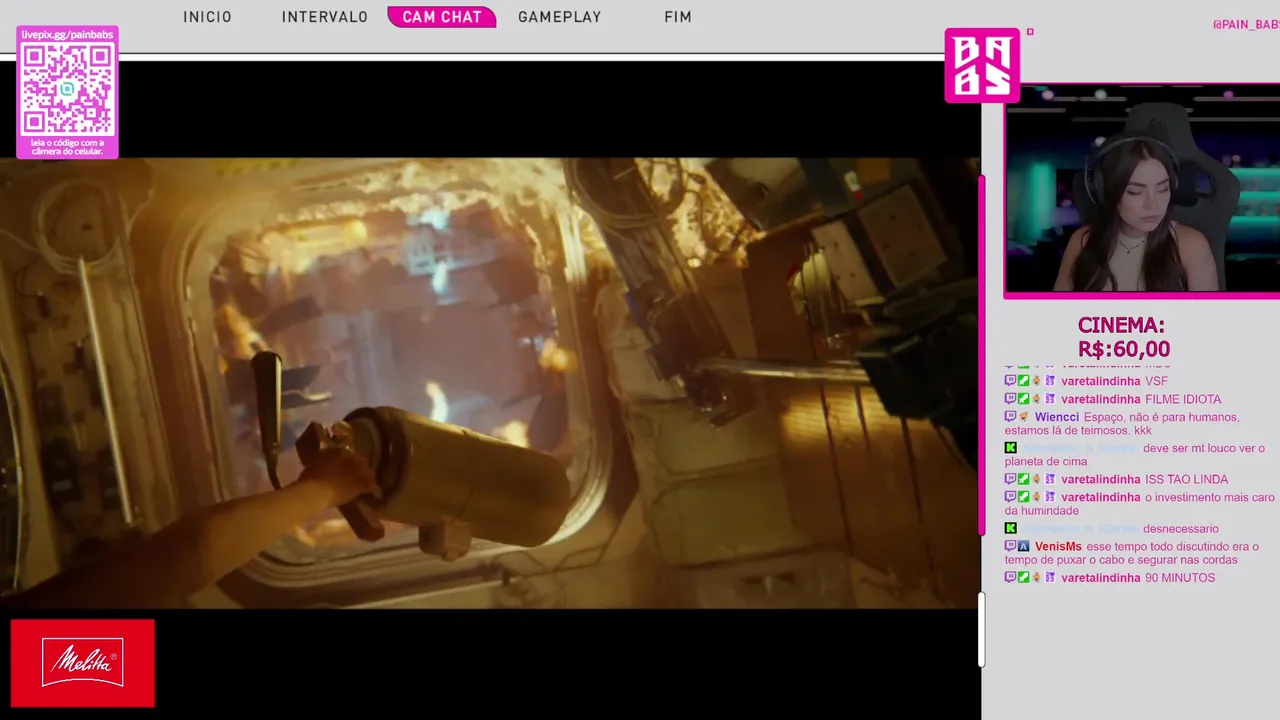Click varetalindinha username on VSF message
Image resolution: width=1280 pixels, height=720 pixels.
[1101, 381]
